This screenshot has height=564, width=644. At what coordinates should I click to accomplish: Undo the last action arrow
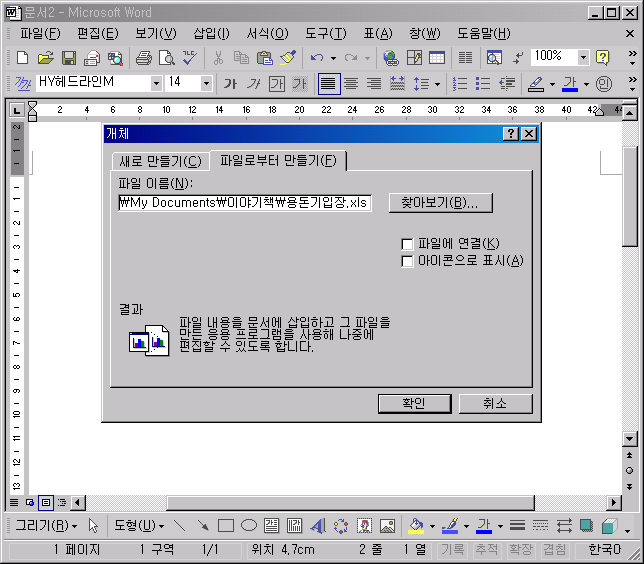pos(317,58)
